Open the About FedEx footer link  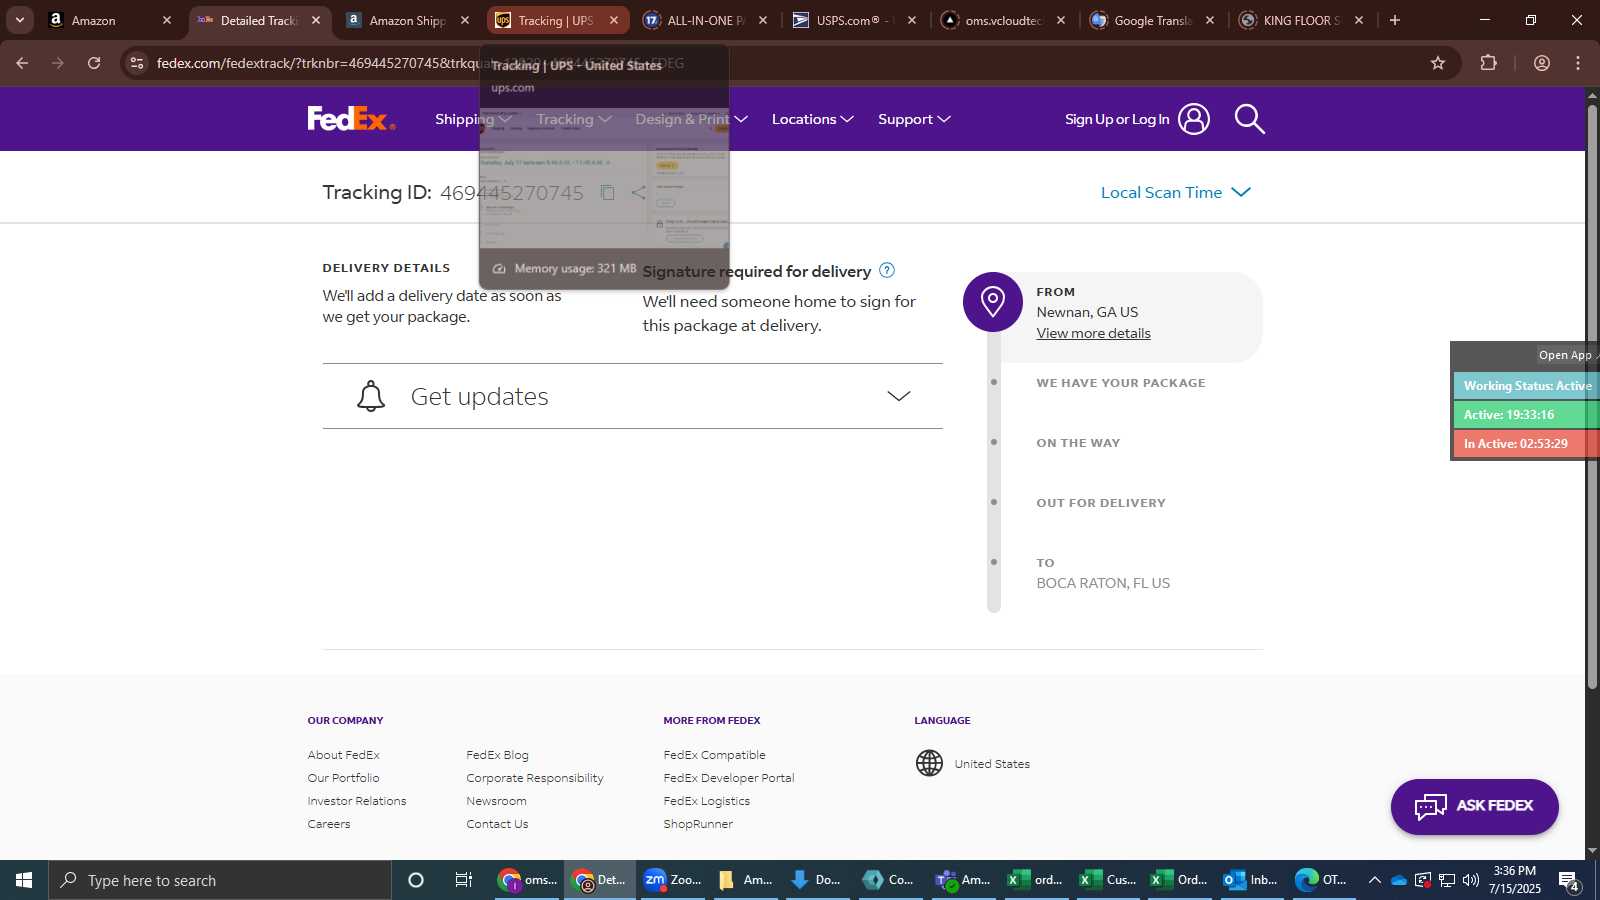point(343,755)
